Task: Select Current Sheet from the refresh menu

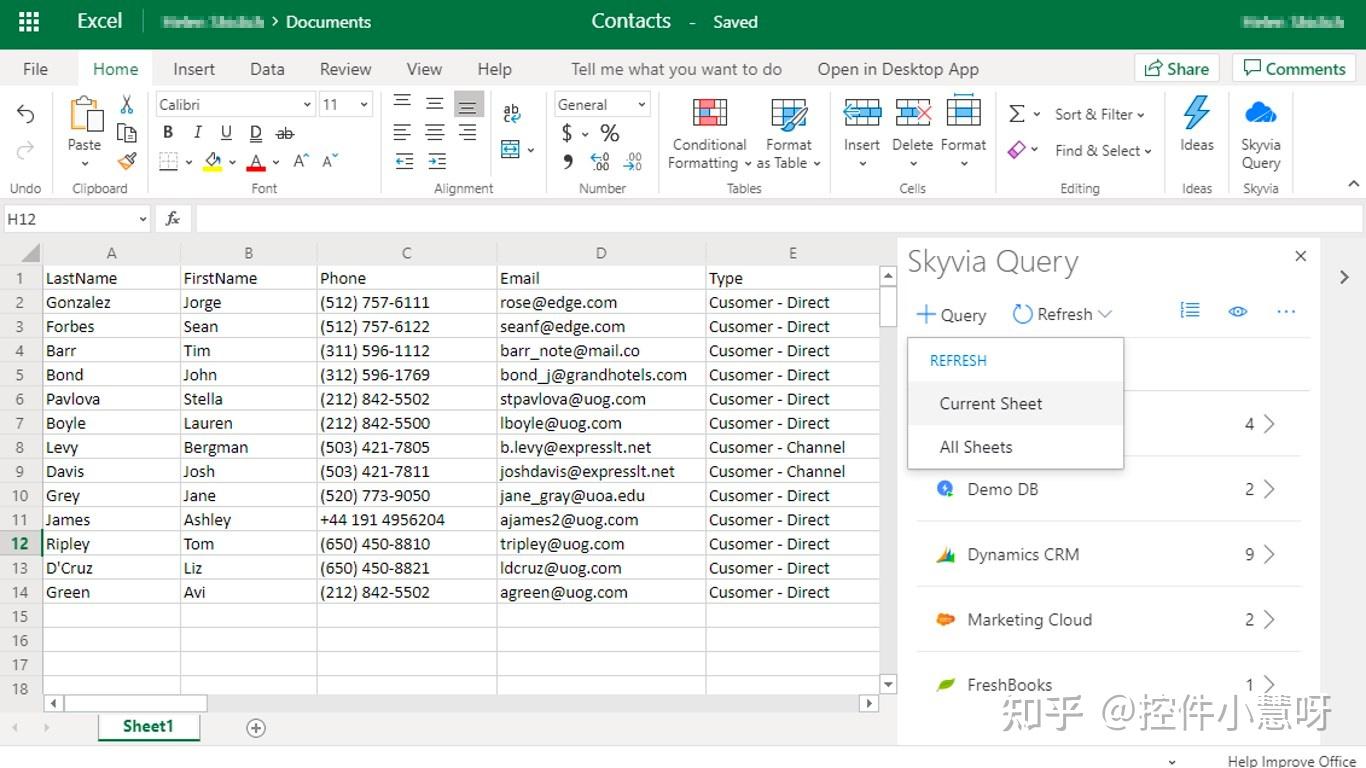Action: (990, 403)
